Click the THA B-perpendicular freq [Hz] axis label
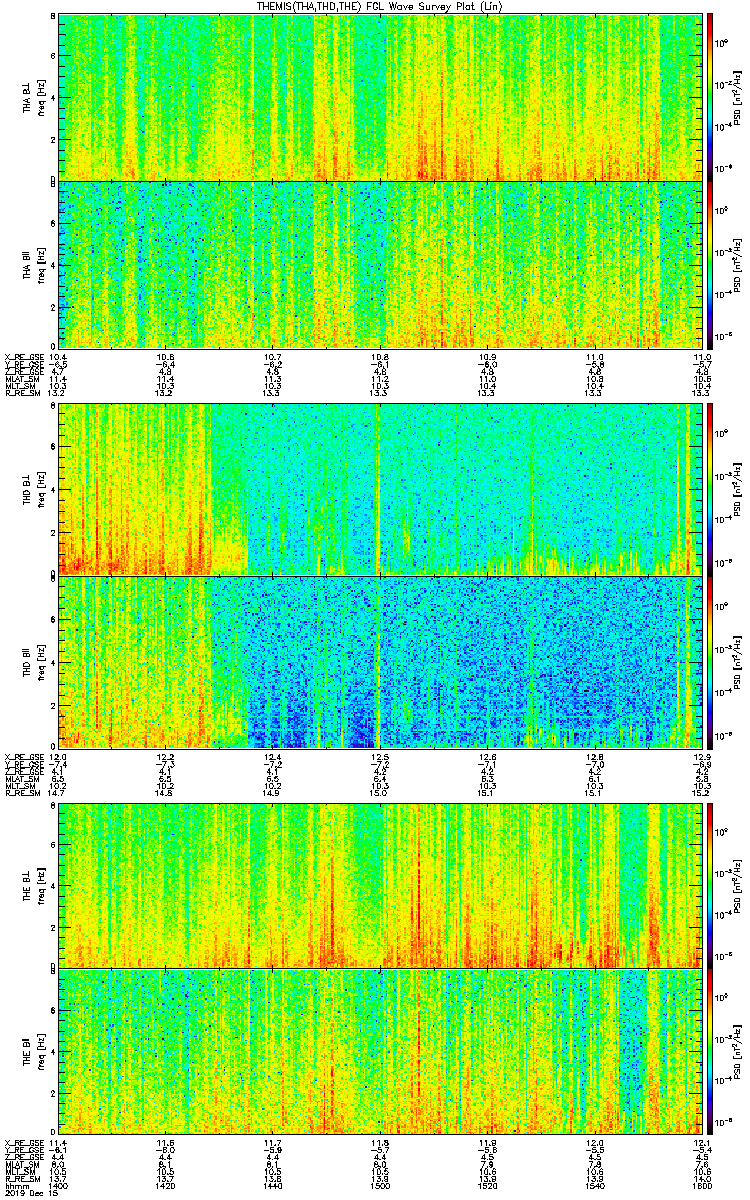750x1200 pixels. click(x=40, y=97)
